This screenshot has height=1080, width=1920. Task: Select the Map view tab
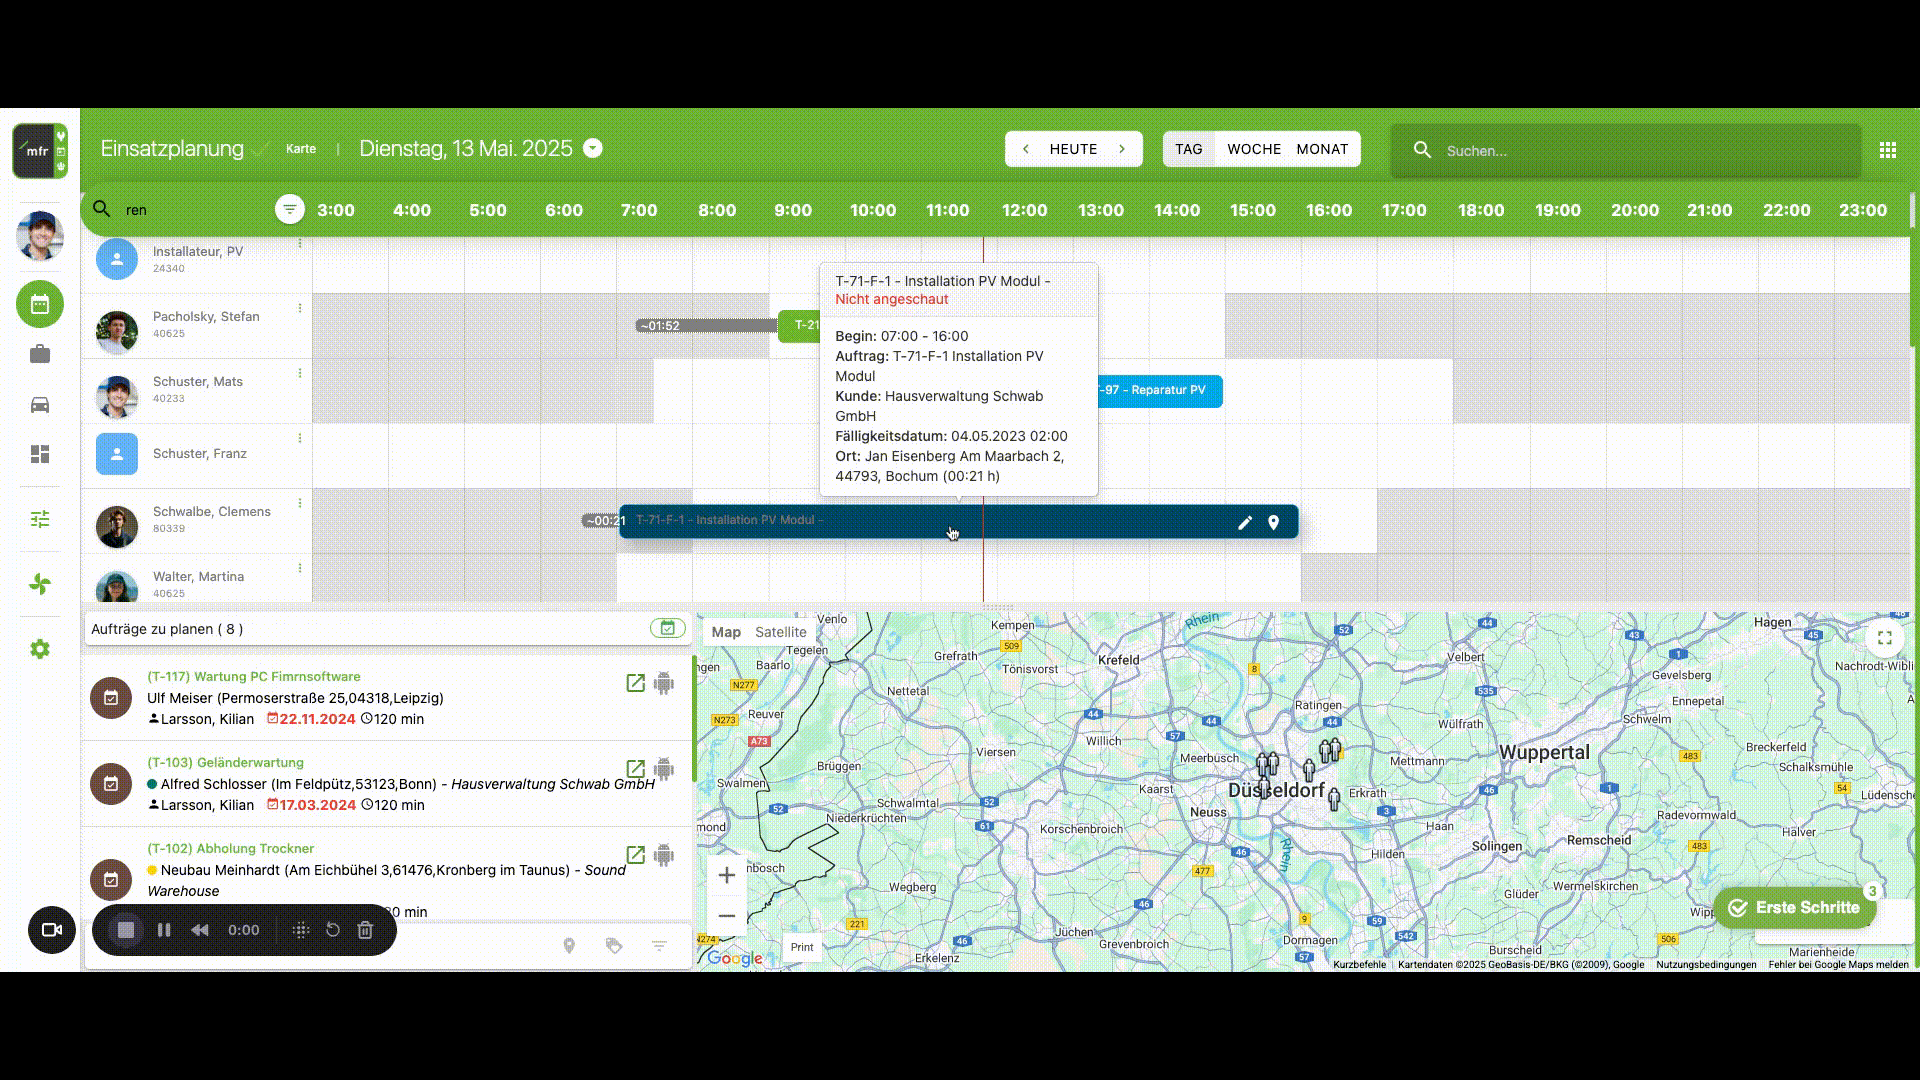pyautogui.click(x=726, y=632)
